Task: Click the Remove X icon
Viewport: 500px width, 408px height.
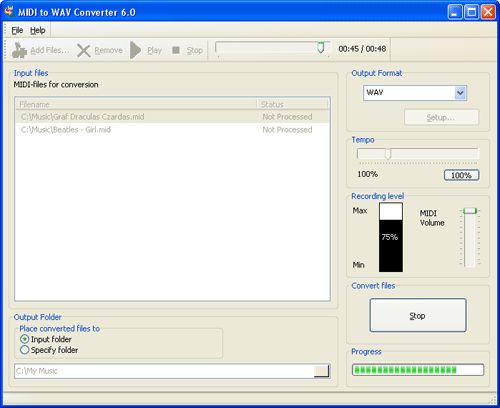Action: (84, 51)
